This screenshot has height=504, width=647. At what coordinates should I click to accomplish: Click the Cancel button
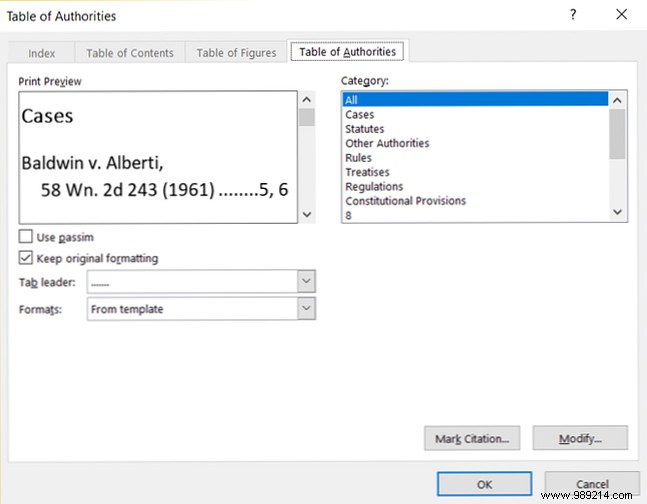pos(592,484)
